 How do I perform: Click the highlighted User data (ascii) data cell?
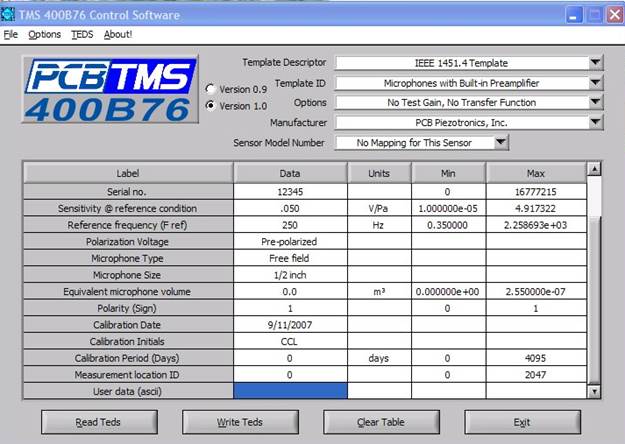[x=290, y=391]
